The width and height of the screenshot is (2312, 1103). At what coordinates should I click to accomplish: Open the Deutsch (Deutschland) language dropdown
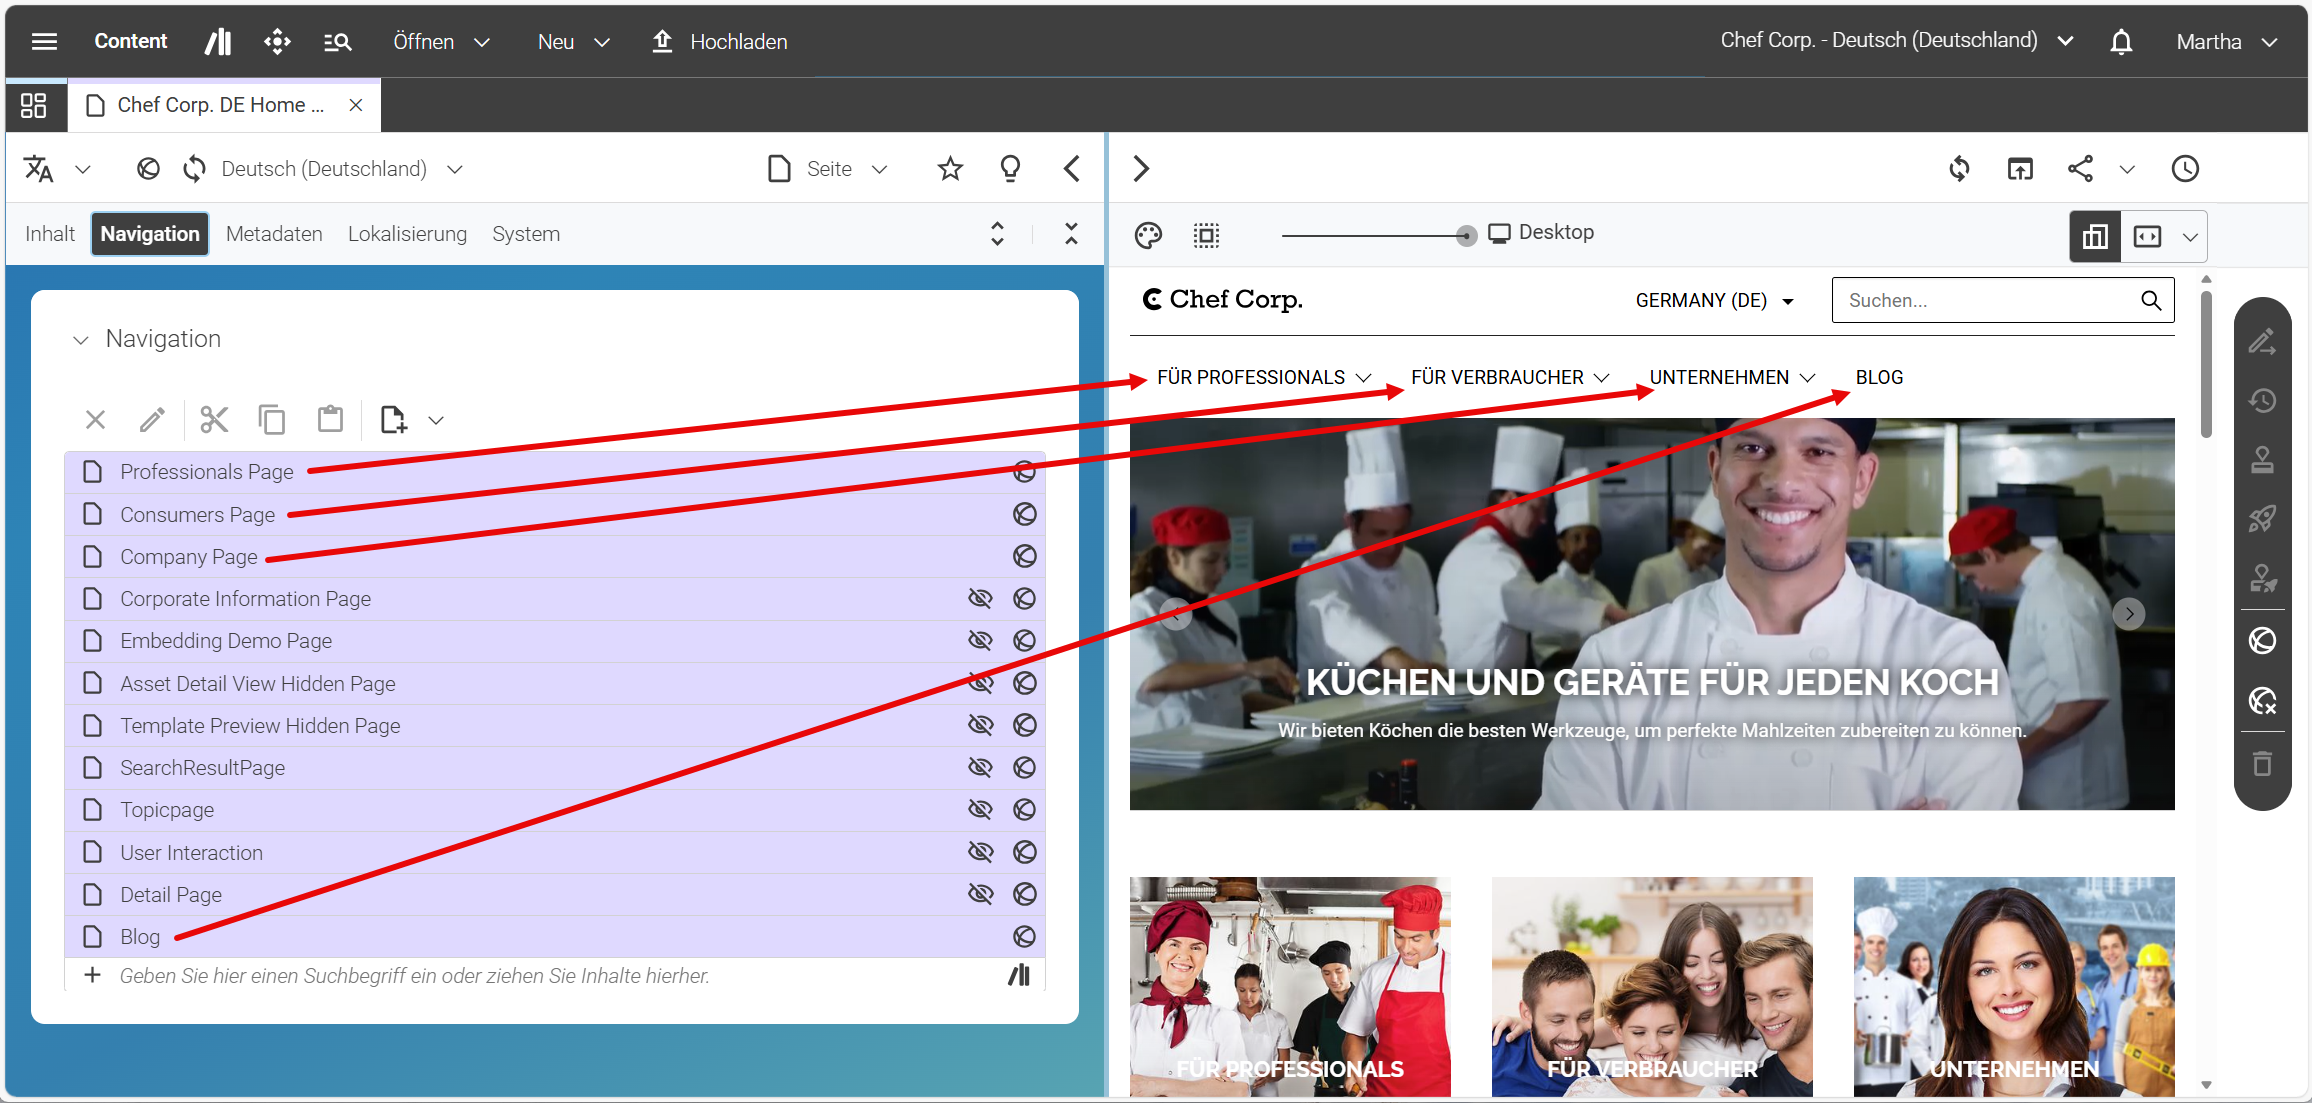coord(341,169)
